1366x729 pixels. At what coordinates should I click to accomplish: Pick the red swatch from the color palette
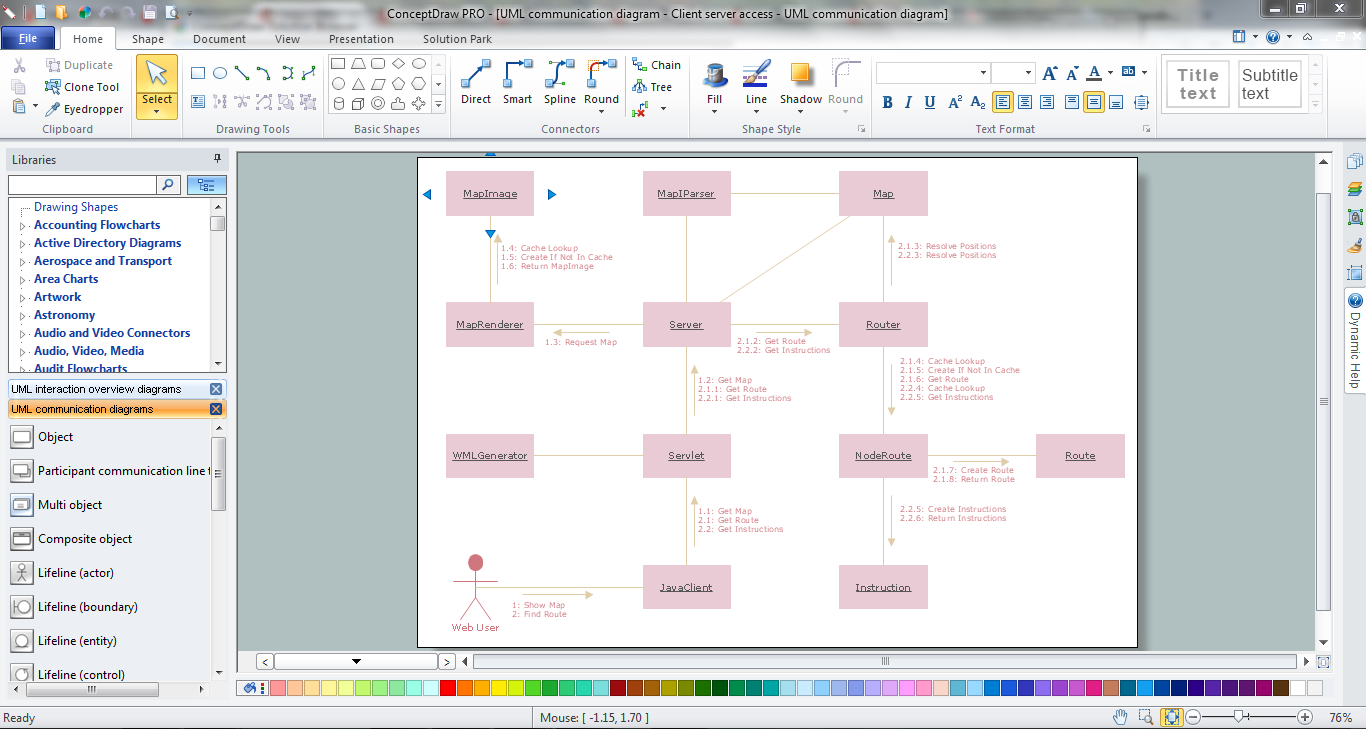point(446,688)
